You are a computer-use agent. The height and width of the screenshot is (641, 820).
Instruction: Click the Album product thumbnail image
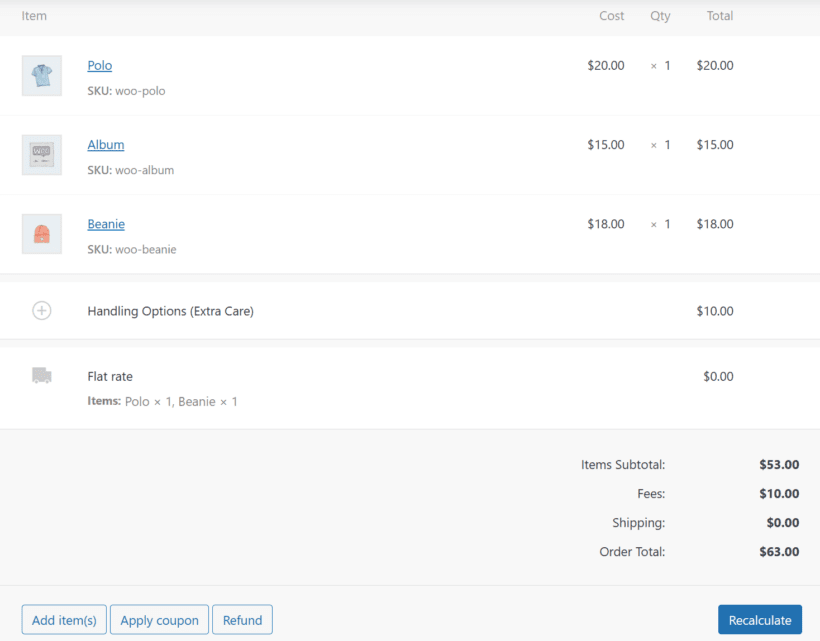[41, 154]
